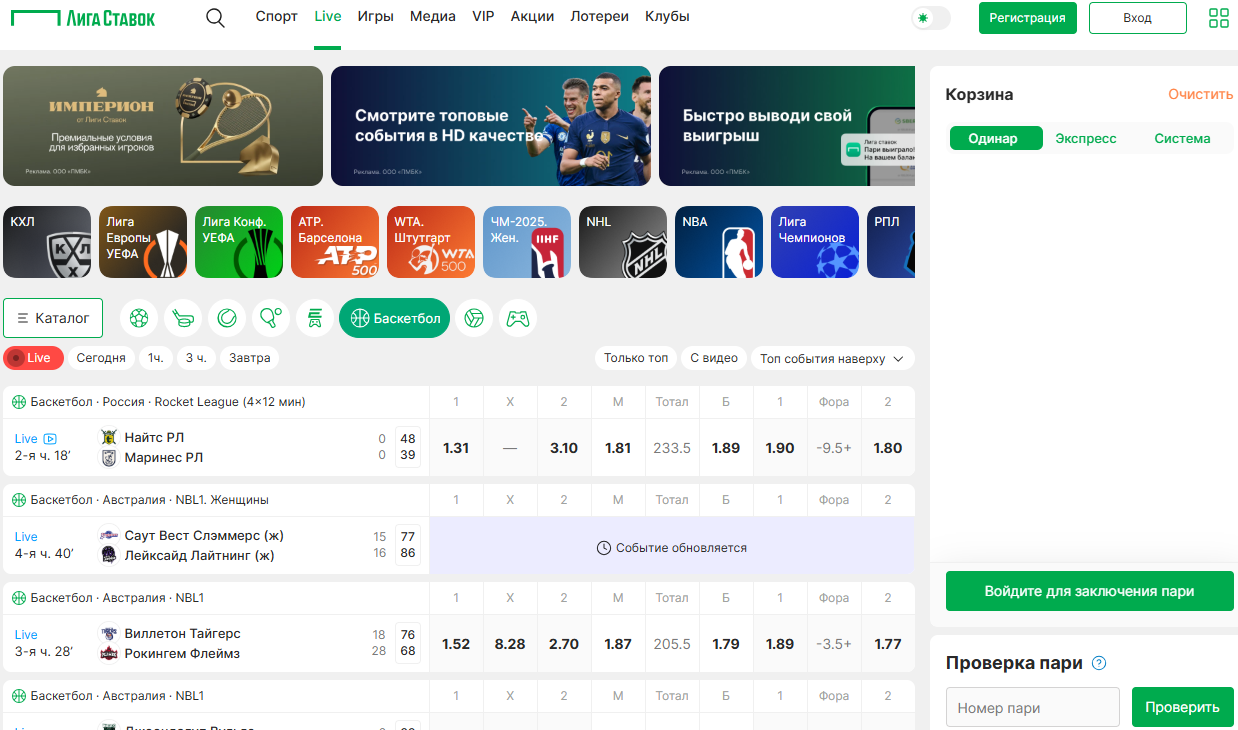Open the NBA league tile

click(719, 242)
